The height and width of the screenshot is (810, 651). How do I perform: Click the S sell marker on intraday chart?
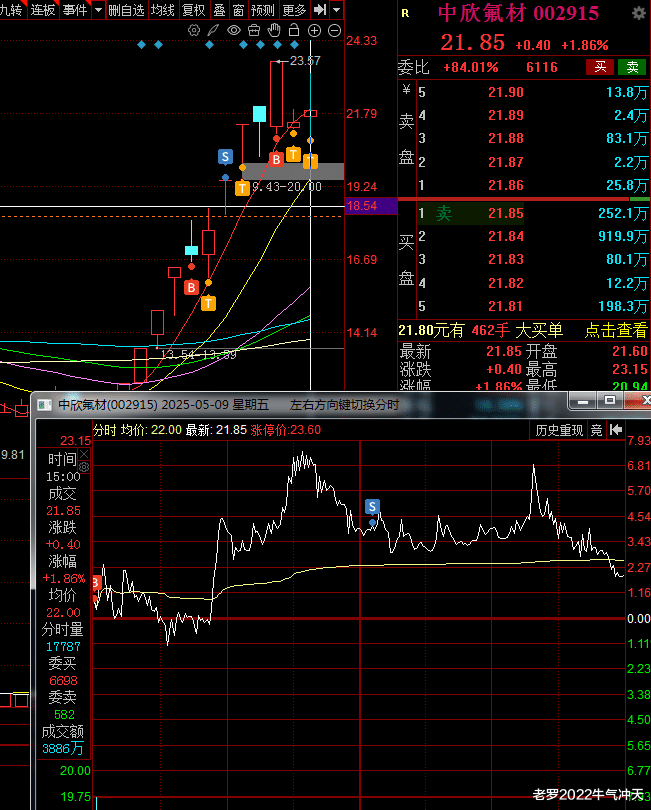pyautogui.click(x=373, y=506)
